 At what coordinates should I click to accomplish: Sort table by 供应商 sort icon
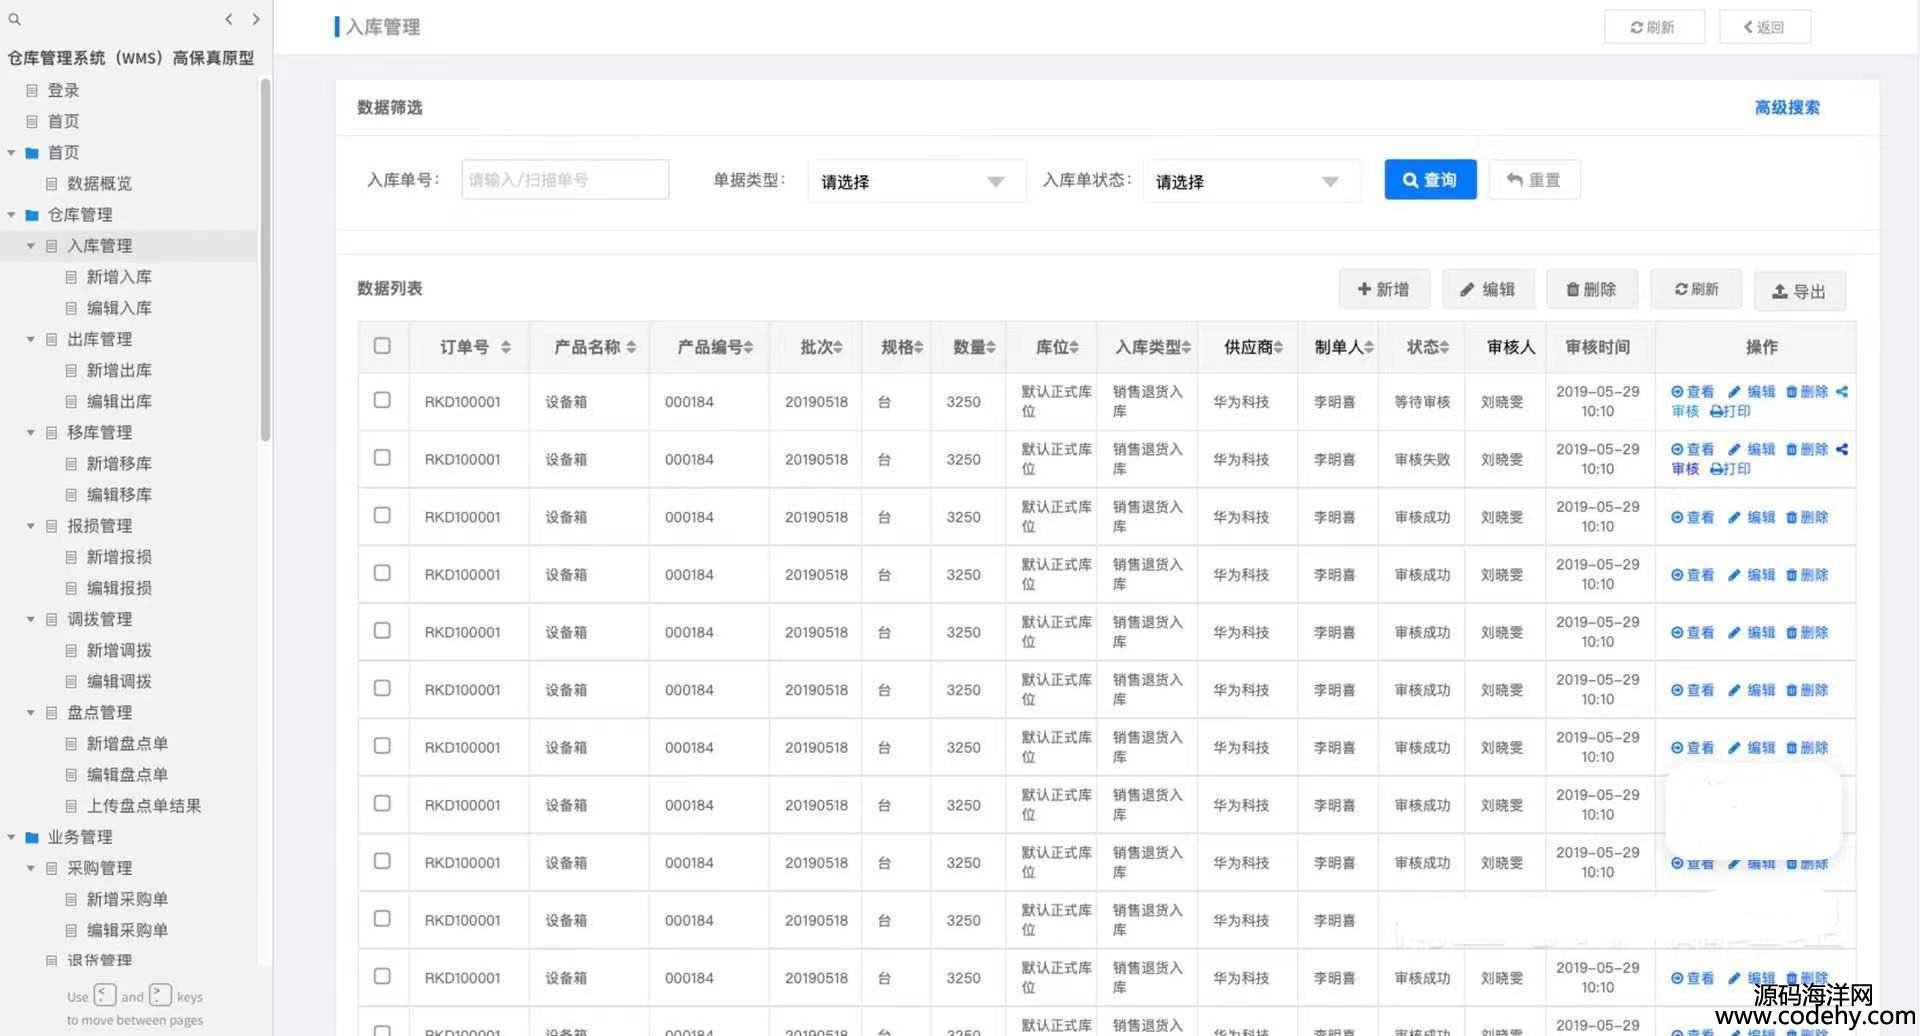click(1278, 347)
